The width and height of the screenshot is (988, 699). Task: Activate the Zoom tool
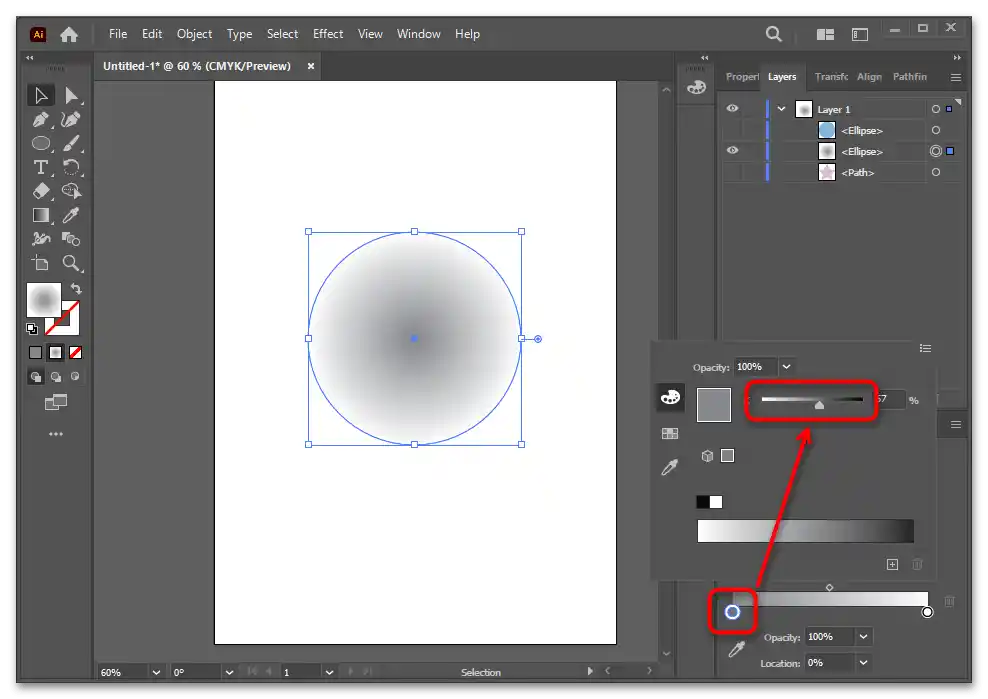(71, 263)
